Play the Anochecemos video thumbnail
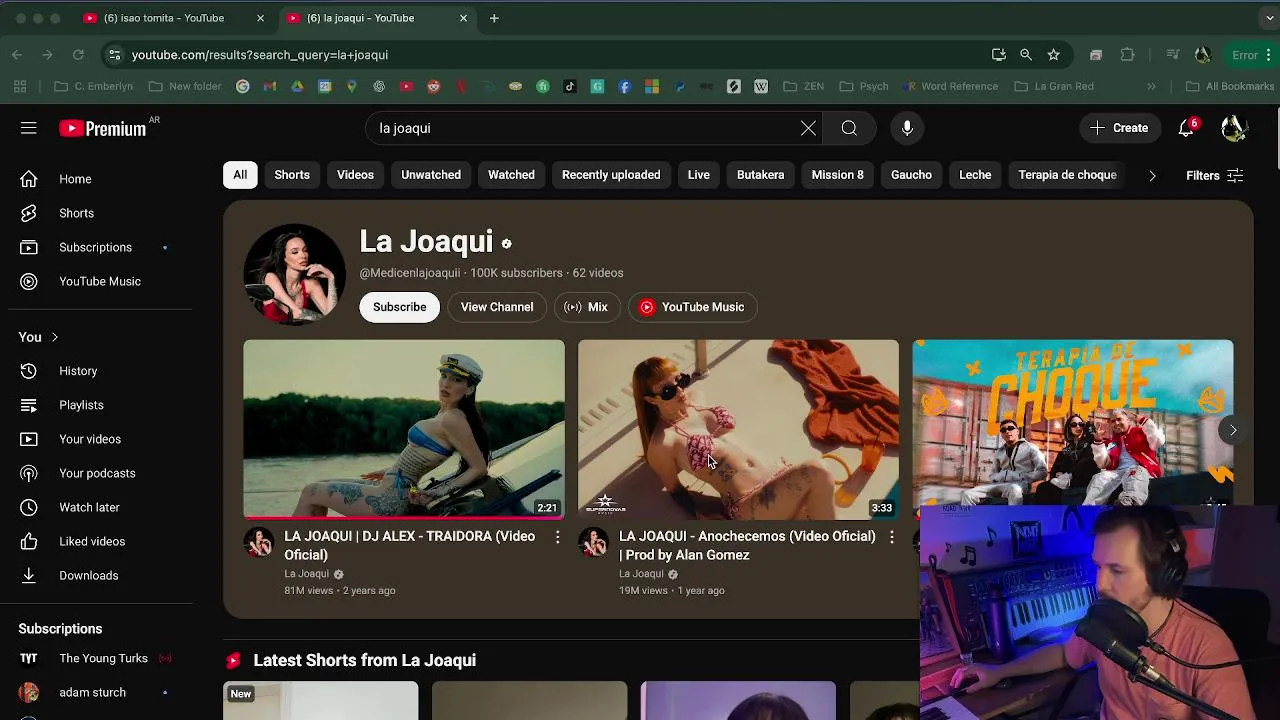1280x720 pixels. (738, 430)
